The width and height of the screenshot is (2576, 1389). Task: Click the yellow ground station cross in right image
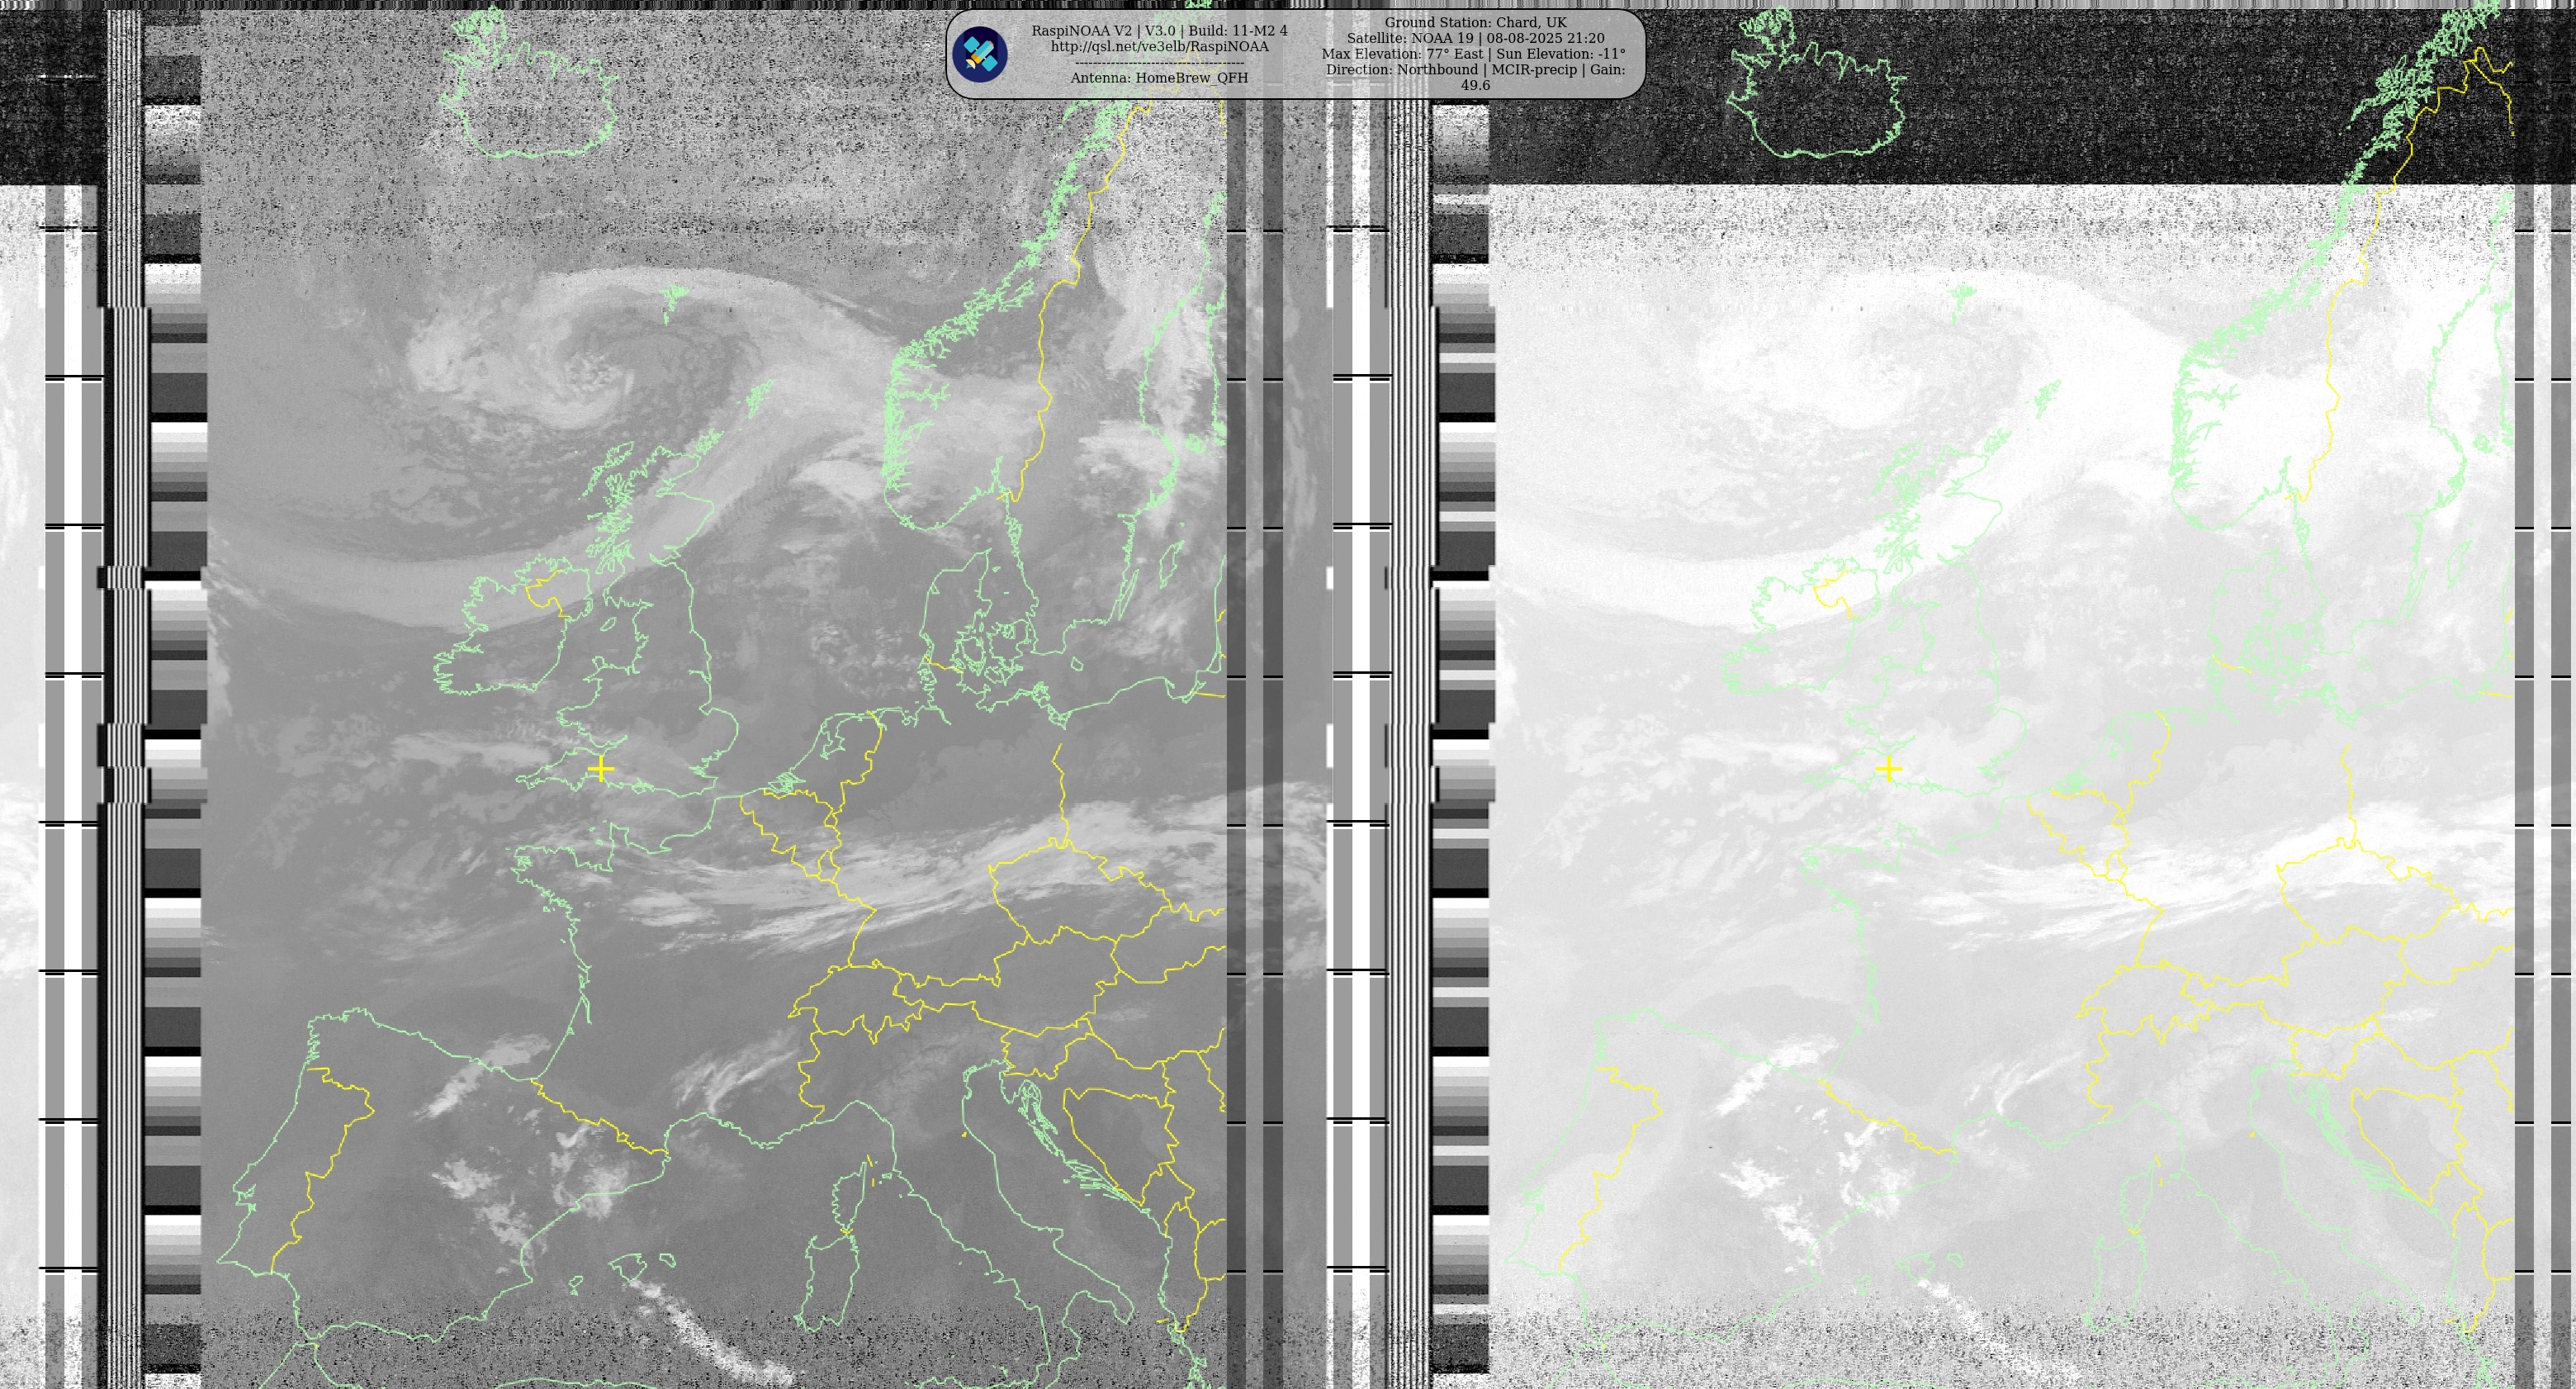(1888, 768)
